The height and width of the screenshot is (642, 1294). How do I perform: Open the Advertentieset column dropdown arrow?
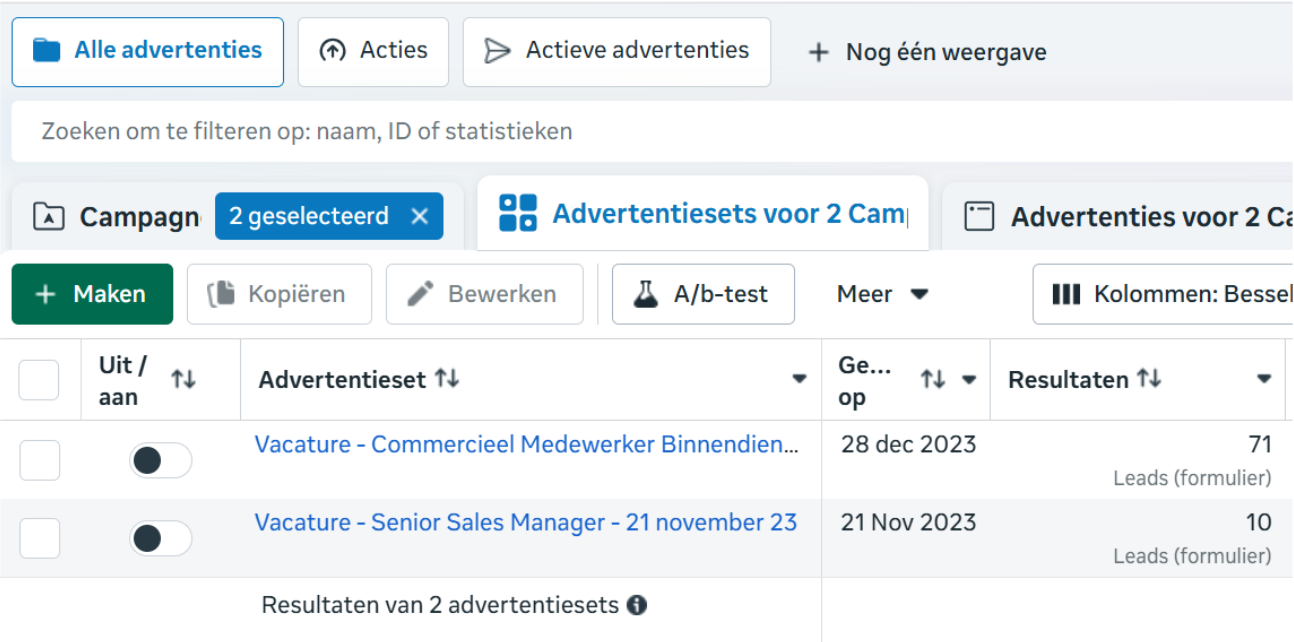[x=799, y=379]
